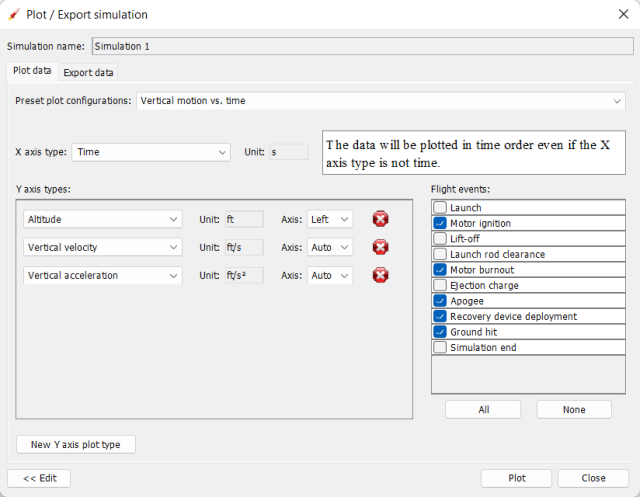
Task: Toggle the Apogee flight event
Action: point(440,300)
